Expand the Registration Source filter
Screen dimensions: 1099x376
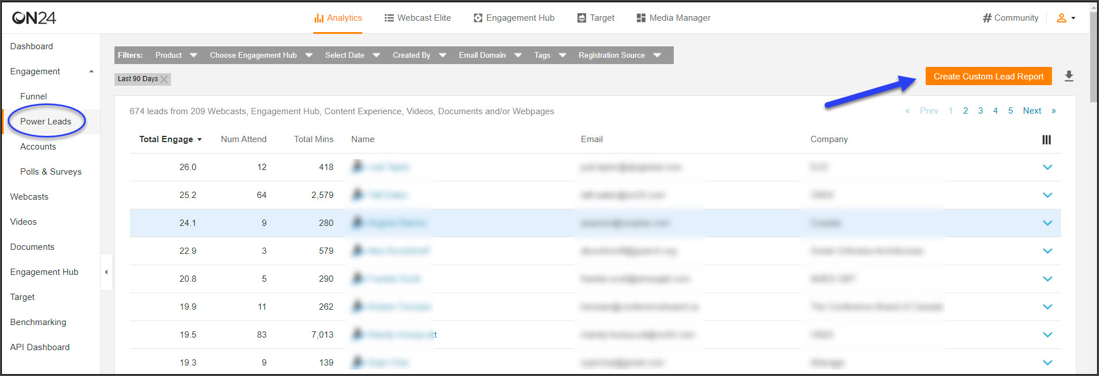coord(620,55)
